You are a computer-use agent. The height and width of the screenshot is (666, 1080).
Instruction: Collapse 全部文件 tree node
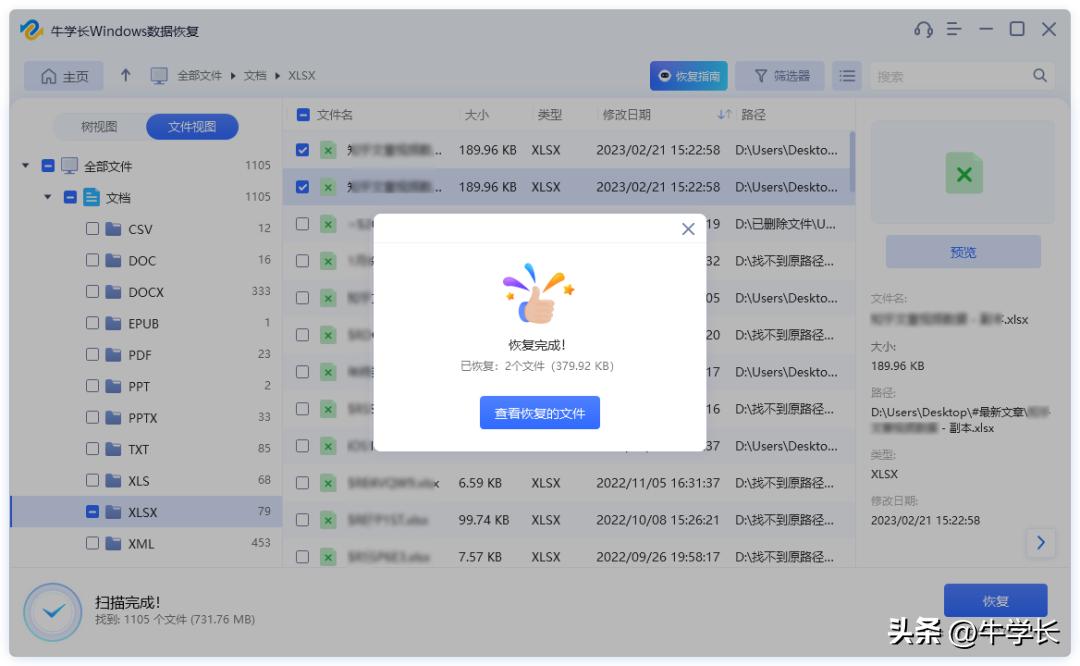[x=25, y=165]
